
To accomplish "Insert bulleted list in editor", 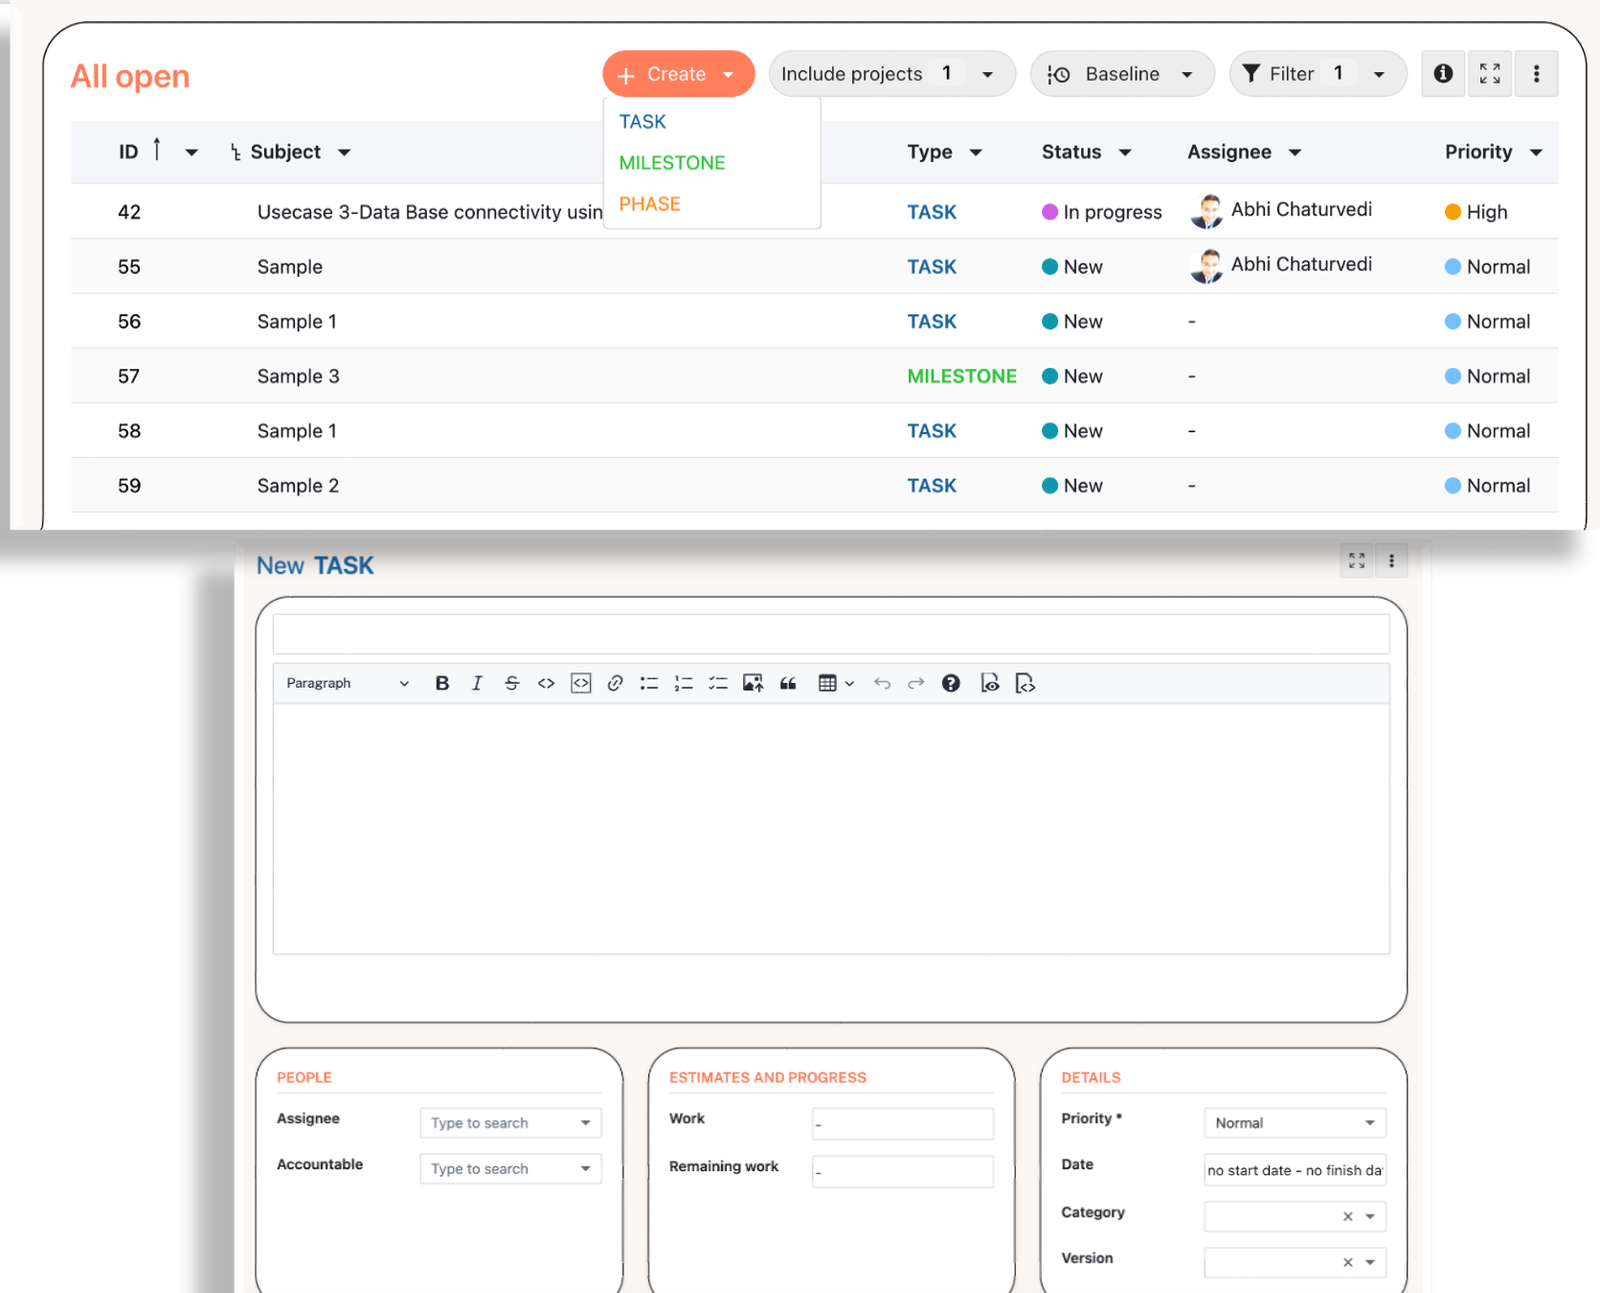I will tap(649, 683).
